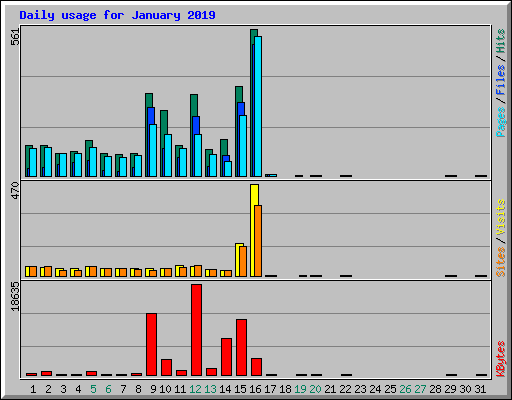
Task: Click the Hits legend label
Action: coord(500,41)
